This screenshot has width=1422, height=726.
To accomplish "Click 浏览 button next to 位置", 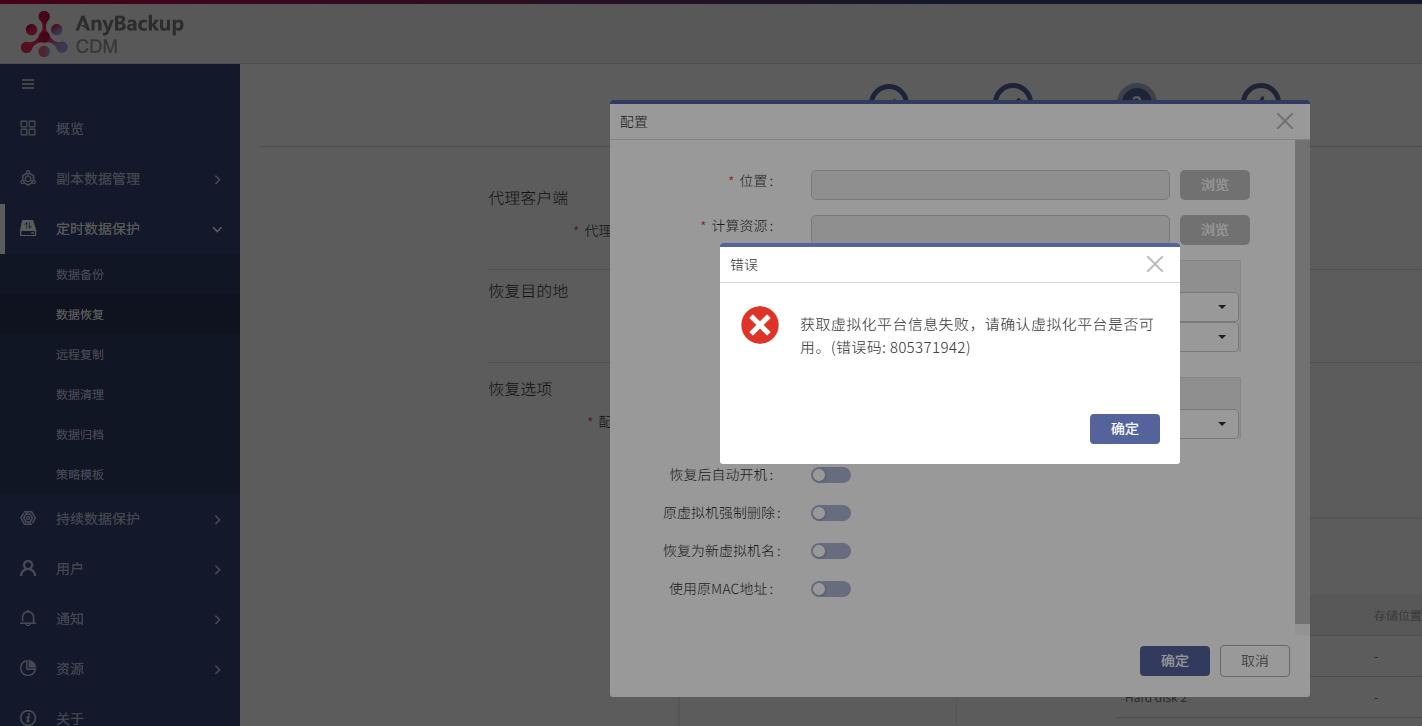I will [1215, 185].
